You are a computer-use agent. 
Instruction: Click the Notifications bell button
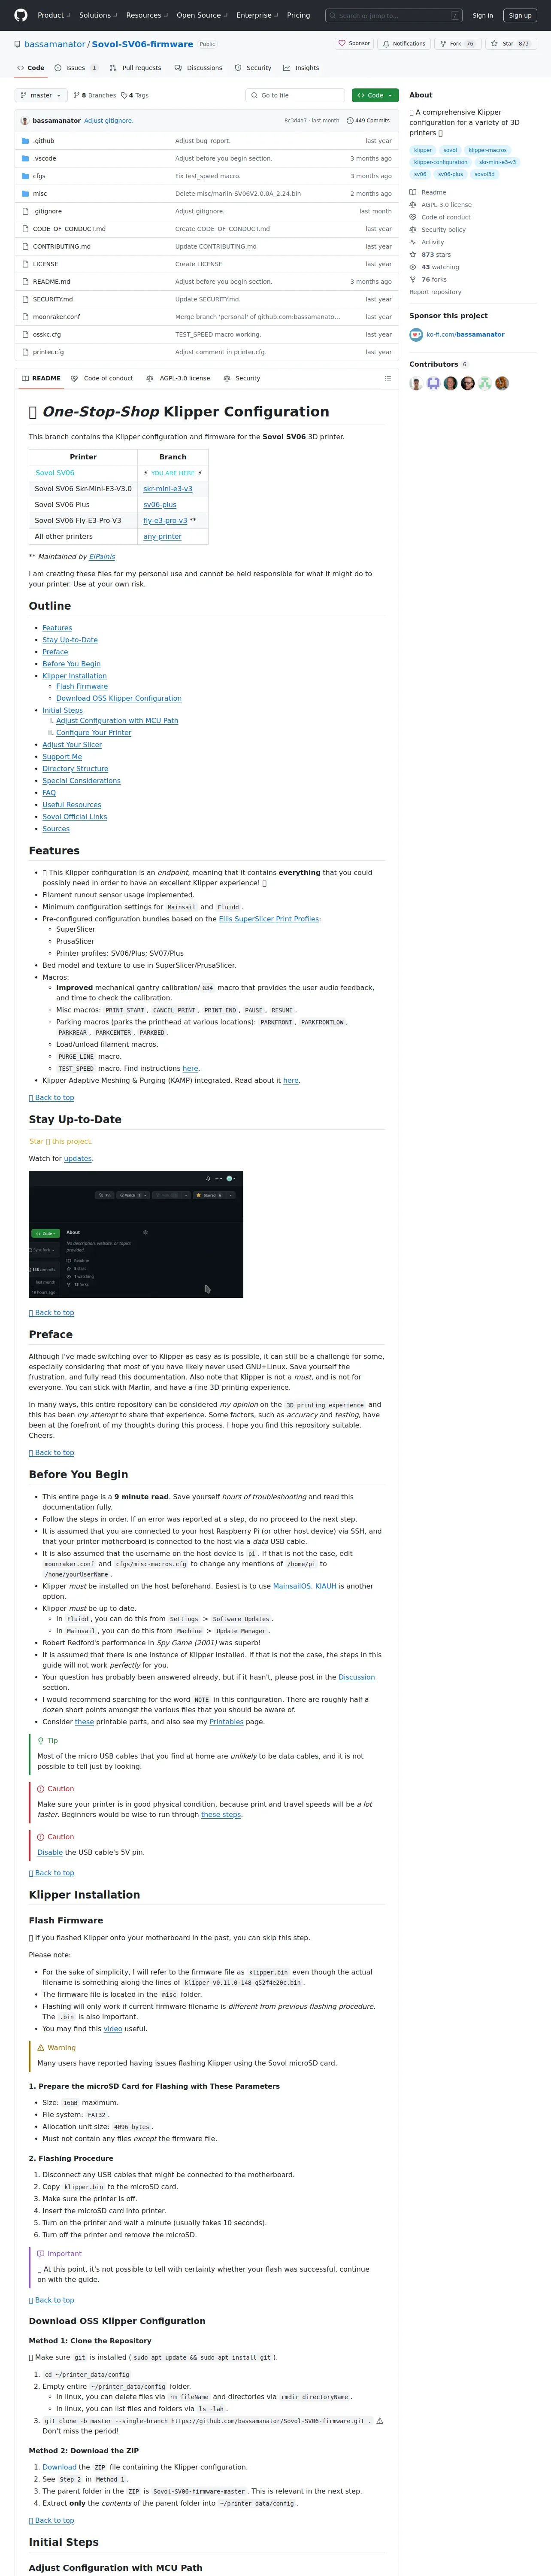(x=404, y=43)
